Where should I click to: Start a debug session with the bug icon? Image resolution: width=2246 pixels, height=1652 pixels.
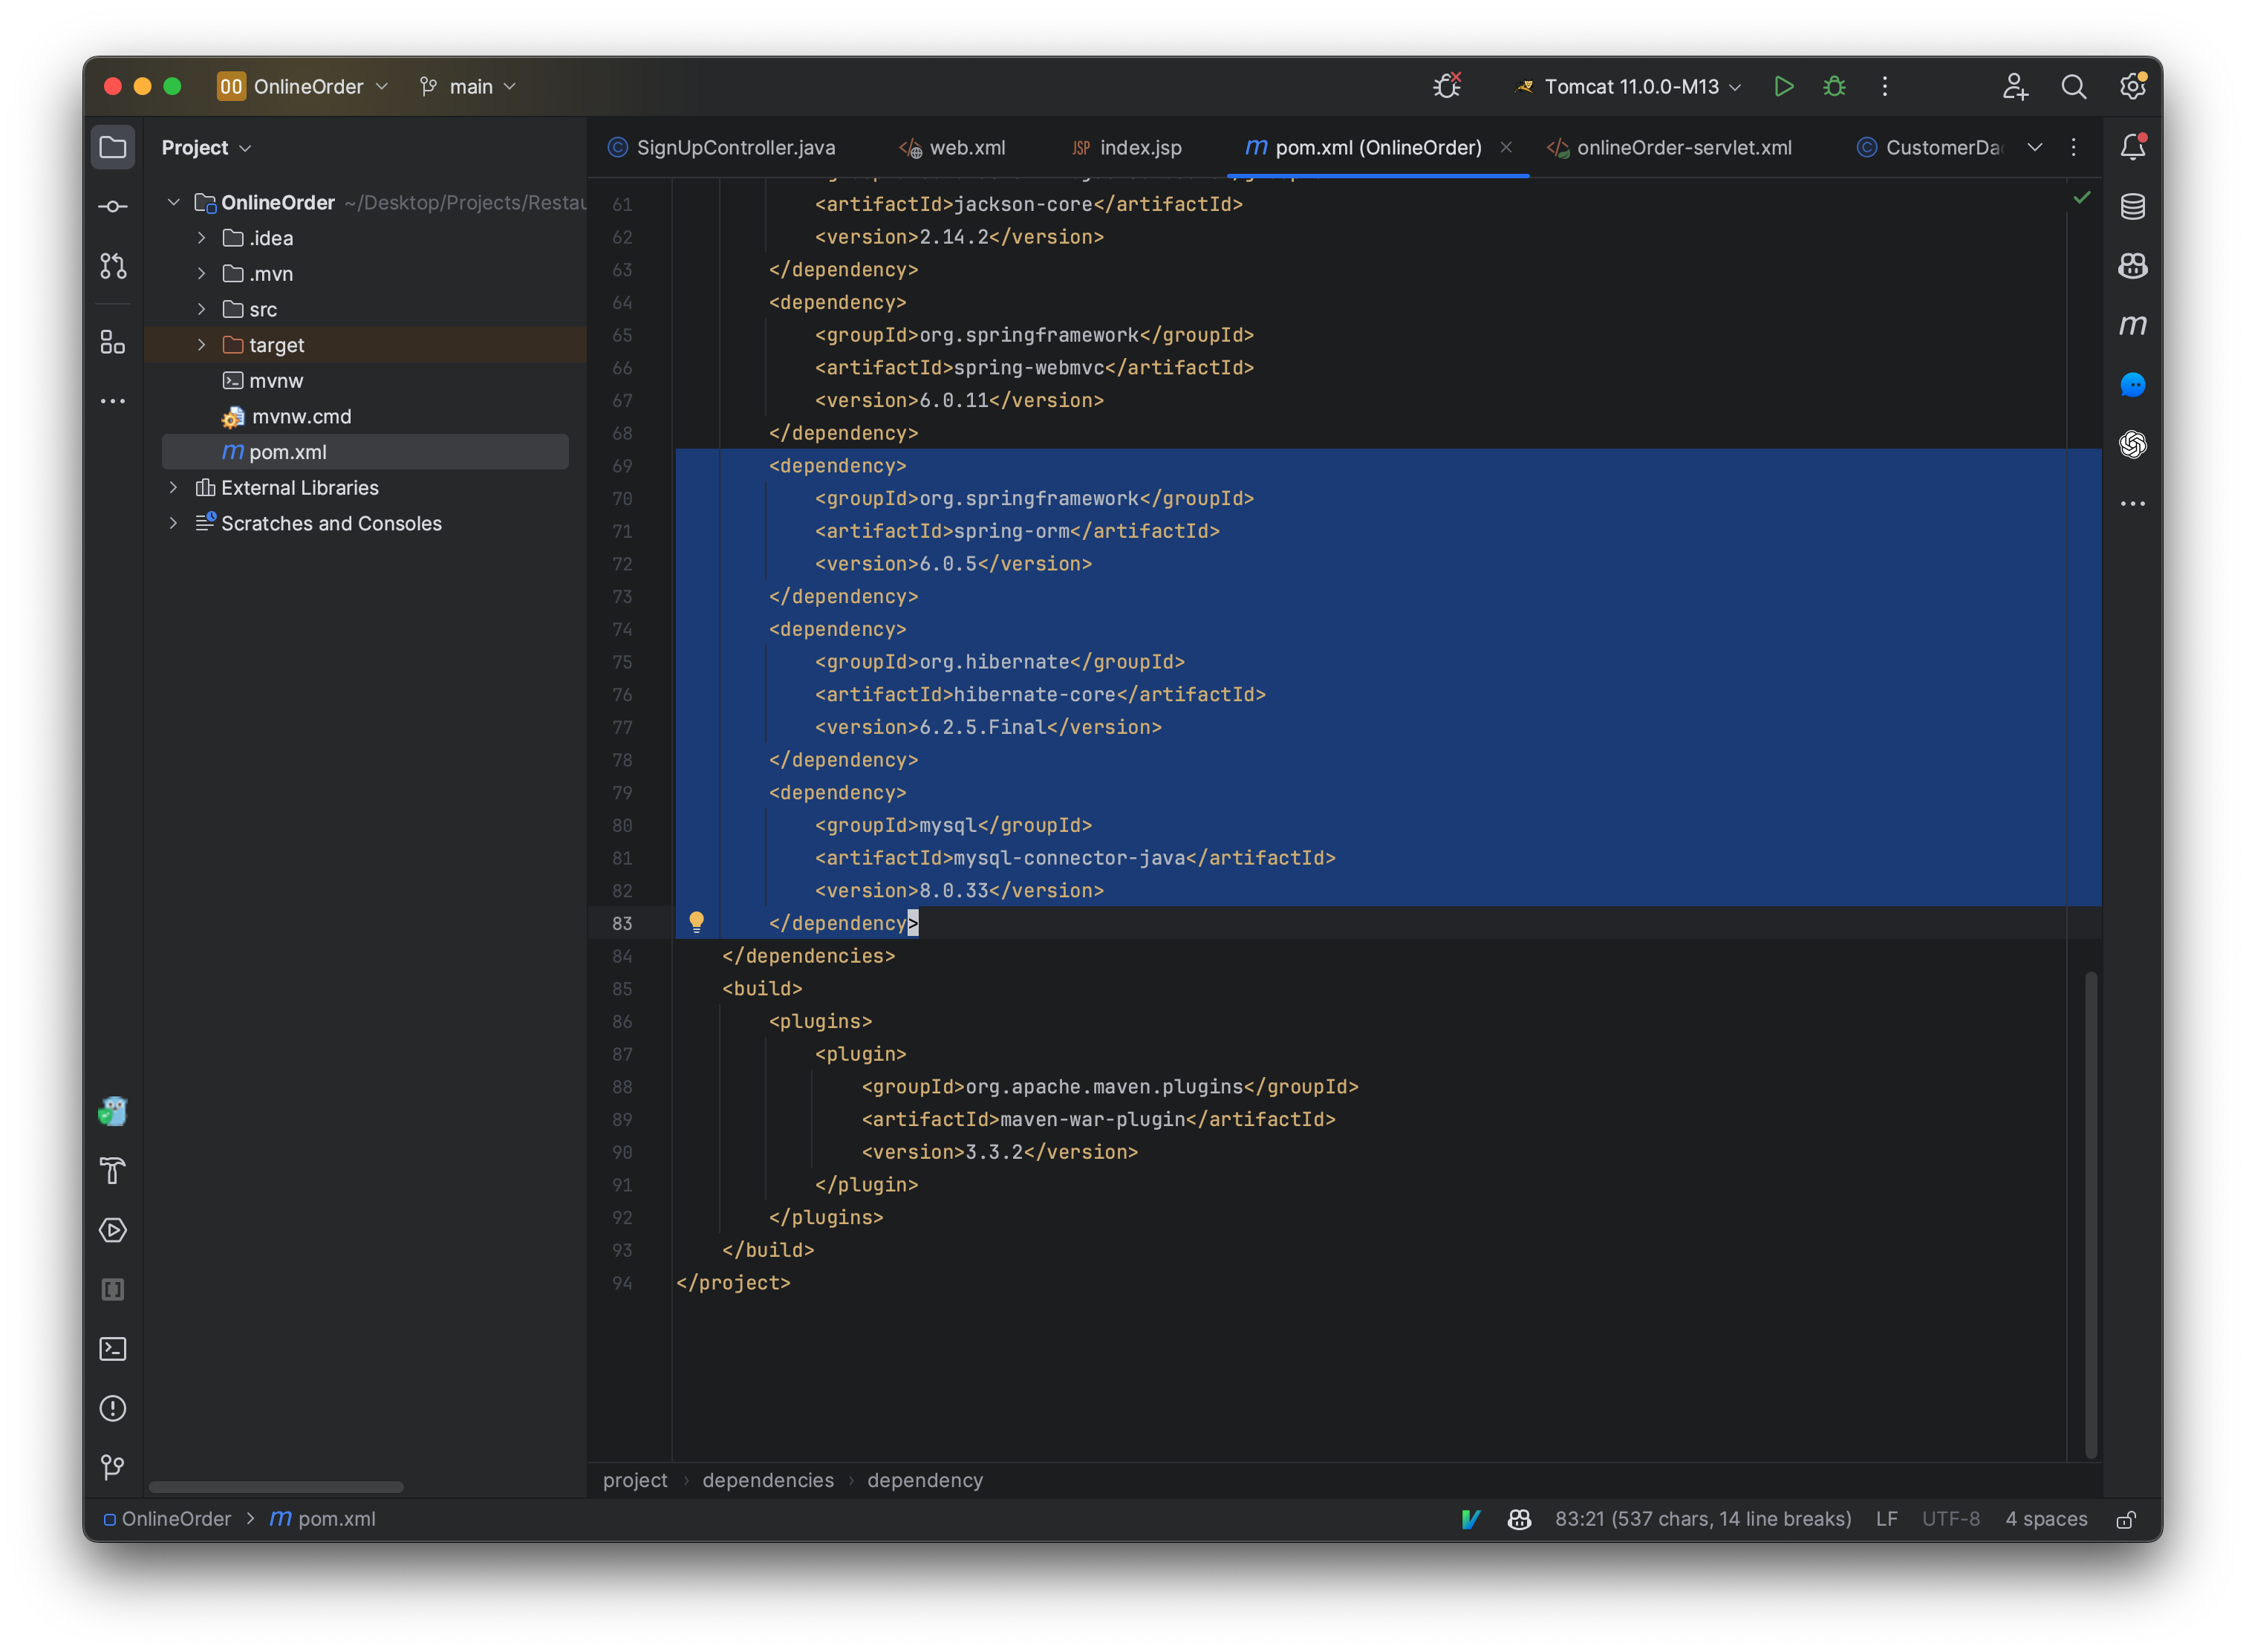click(1834, 86)
